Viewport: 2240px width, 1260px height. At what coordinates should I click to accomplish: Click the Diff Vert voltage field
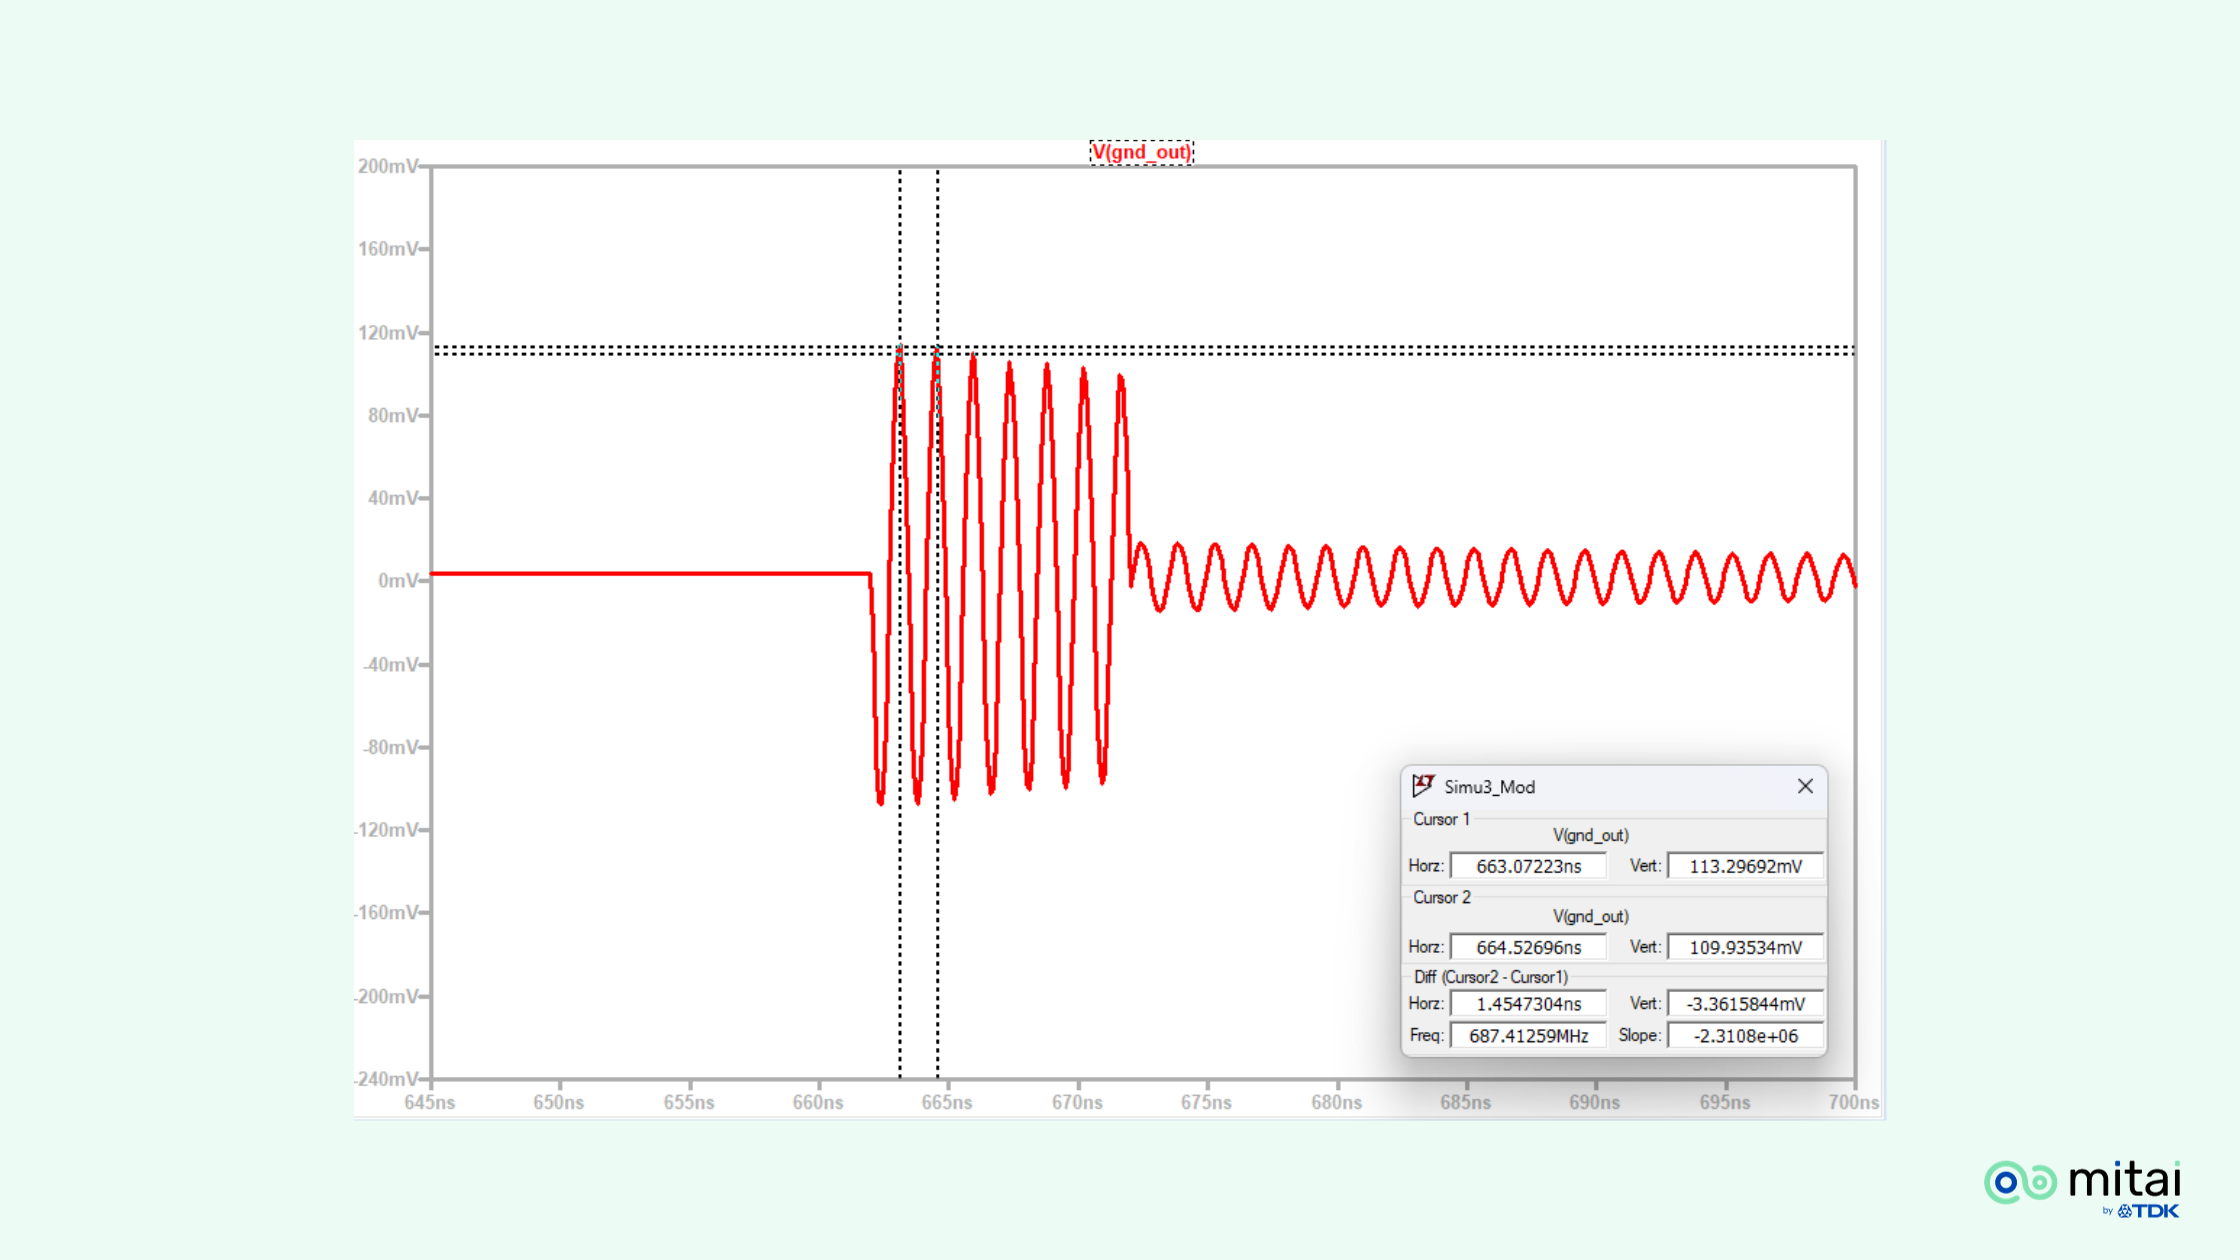tap(1745, 1004)
